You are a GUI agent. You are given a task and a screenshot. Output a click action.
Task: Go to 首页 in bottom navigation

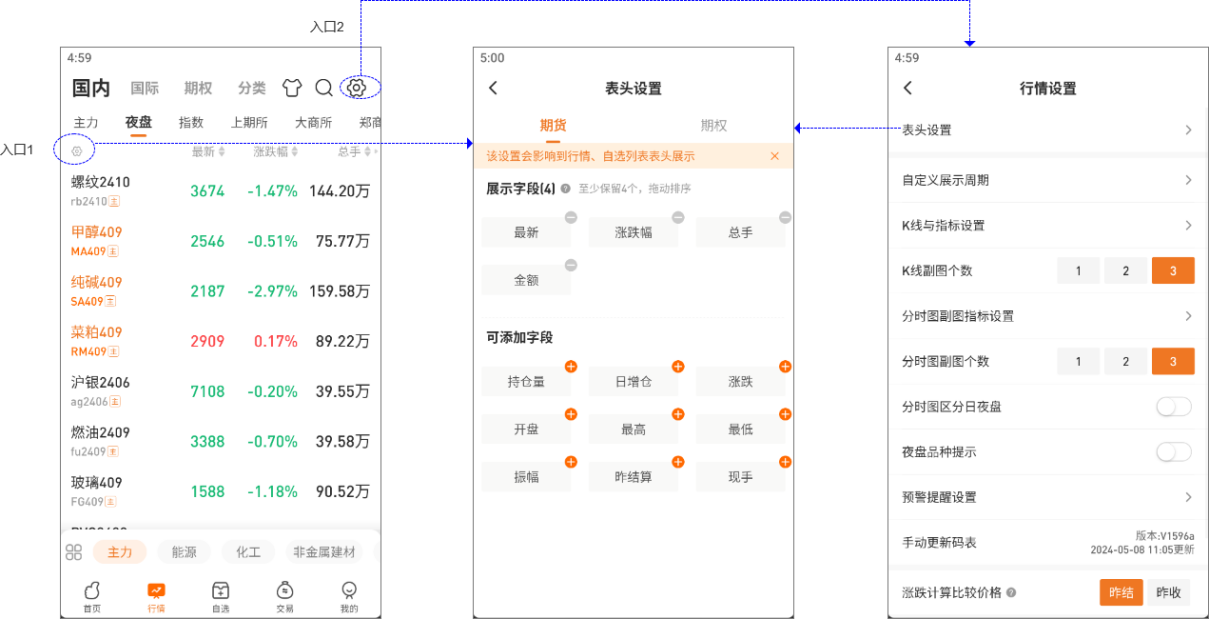click(x=92, y=597)
